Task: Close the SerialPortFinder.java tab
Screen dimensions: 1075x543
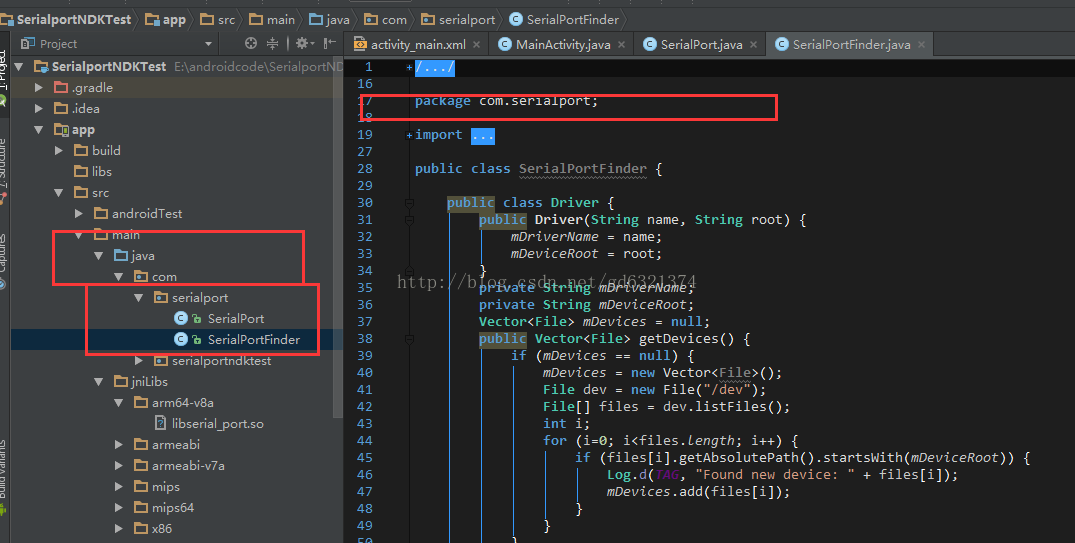Action: tap(921, 45)
